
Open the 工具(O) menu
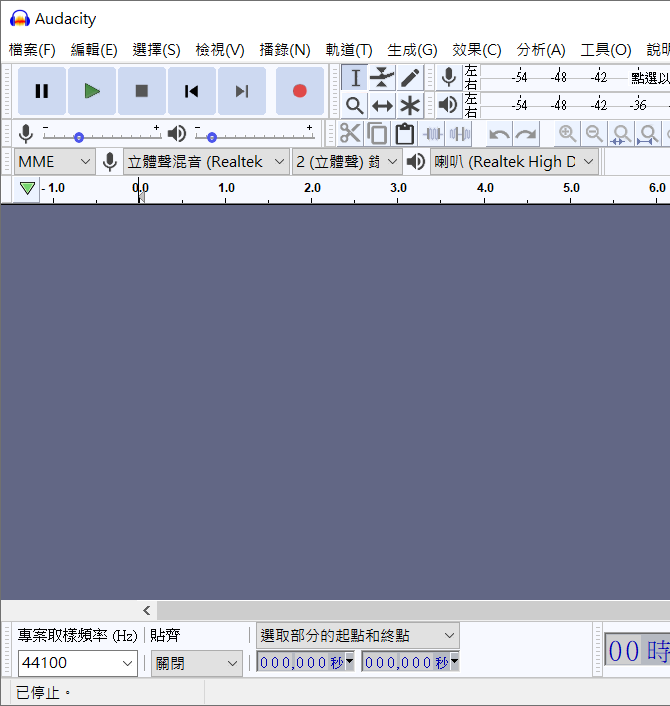click(606, 50)
